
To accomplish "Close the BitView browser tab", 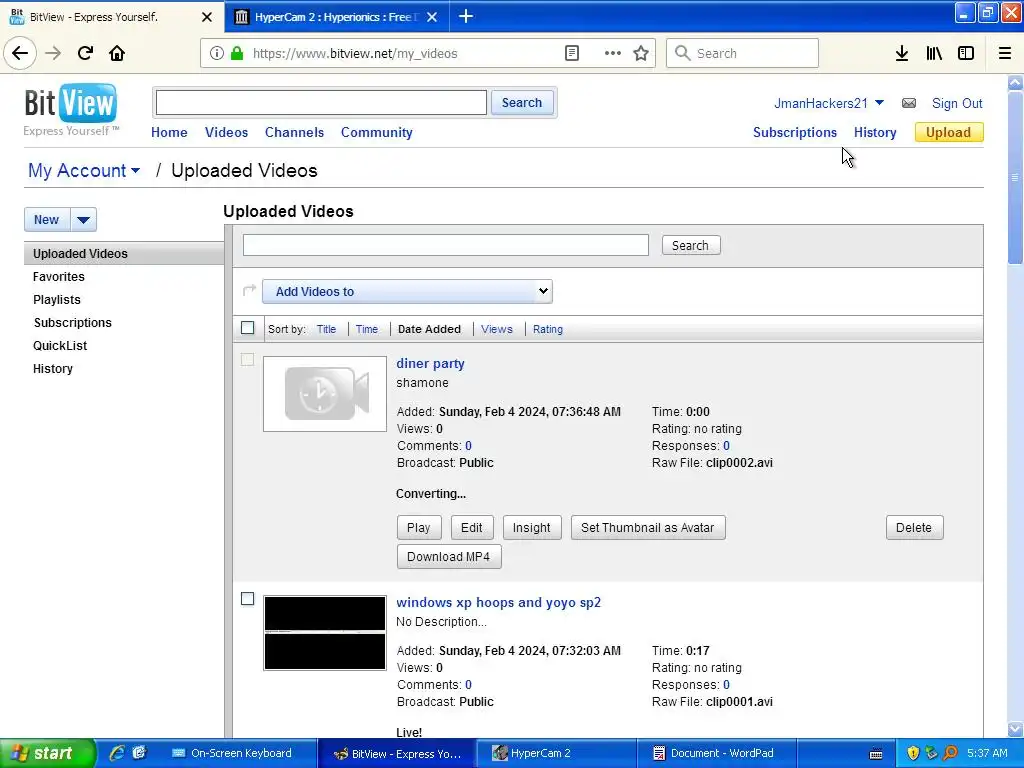I will click(x=207, y=17).
